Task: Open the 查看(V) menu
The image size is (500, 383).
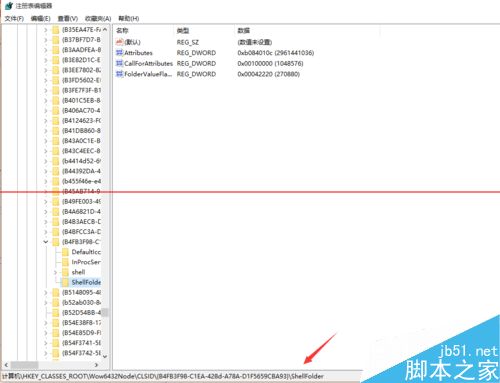Action: 68,18
